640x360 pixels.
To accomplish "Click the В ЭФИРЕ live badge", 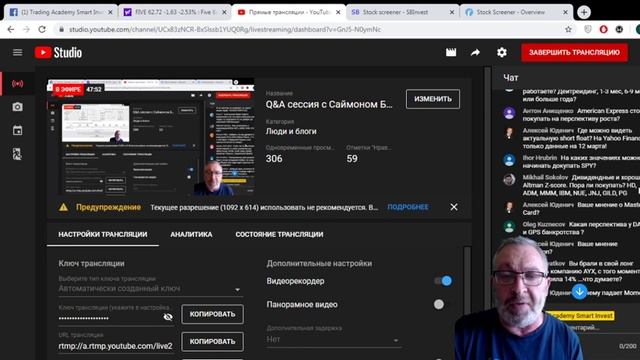I will 68,89.
